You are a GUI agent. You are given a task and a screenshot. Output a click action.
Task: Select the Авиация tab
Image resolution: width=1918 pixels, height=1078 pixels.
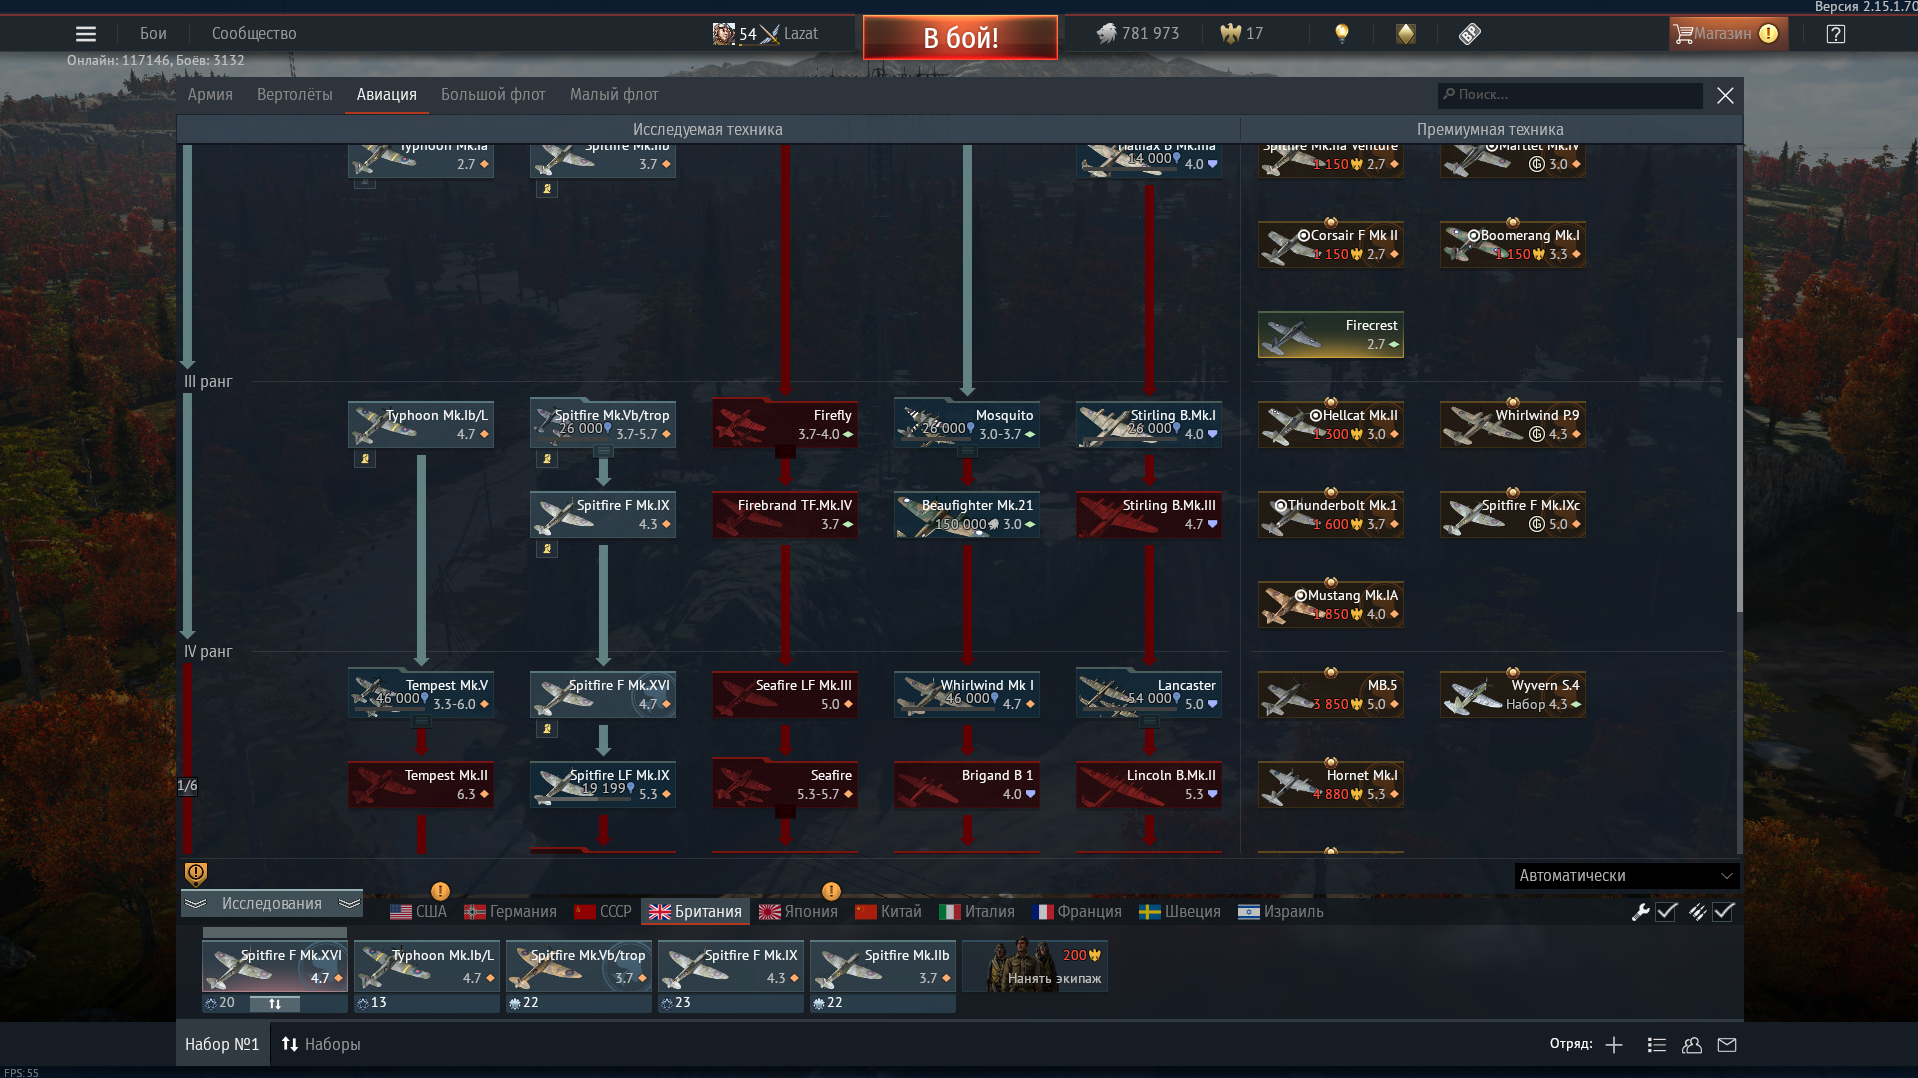(386, 95)
